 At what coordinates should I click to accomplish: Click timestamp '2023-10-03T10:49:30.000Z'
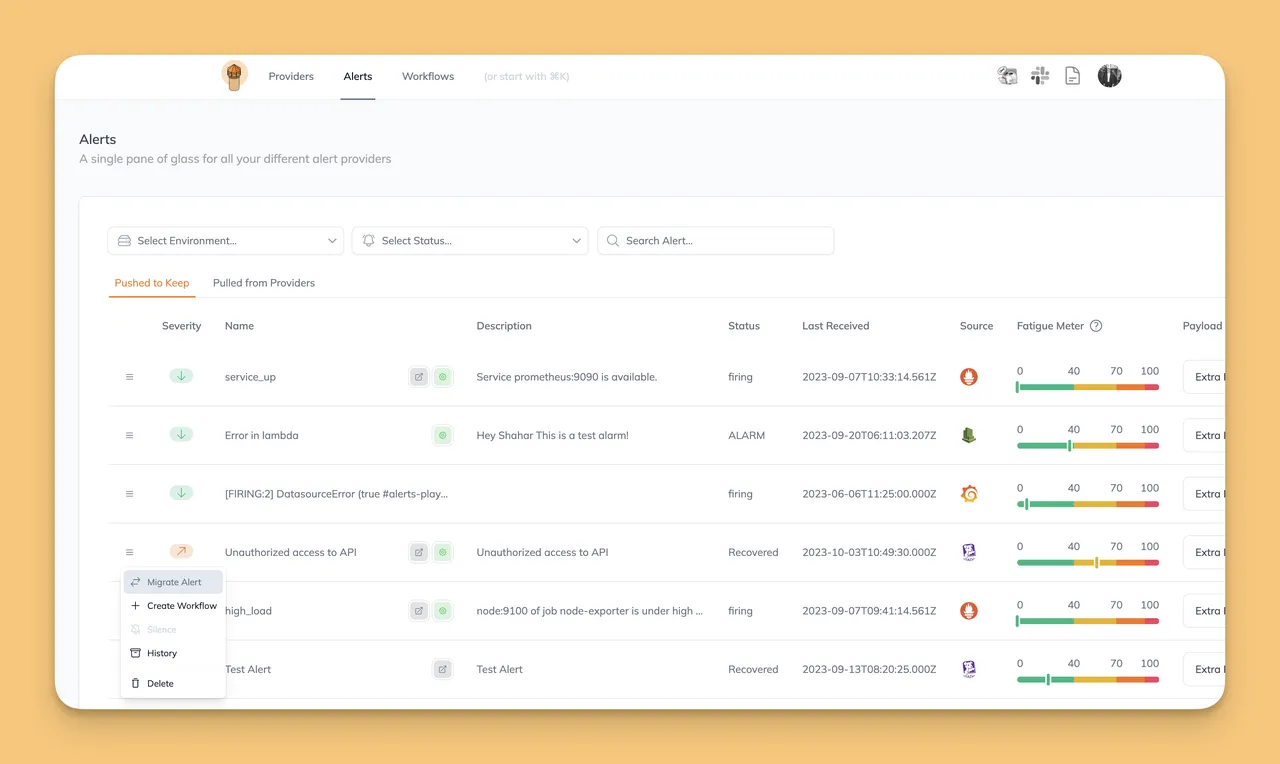(869, 552)
